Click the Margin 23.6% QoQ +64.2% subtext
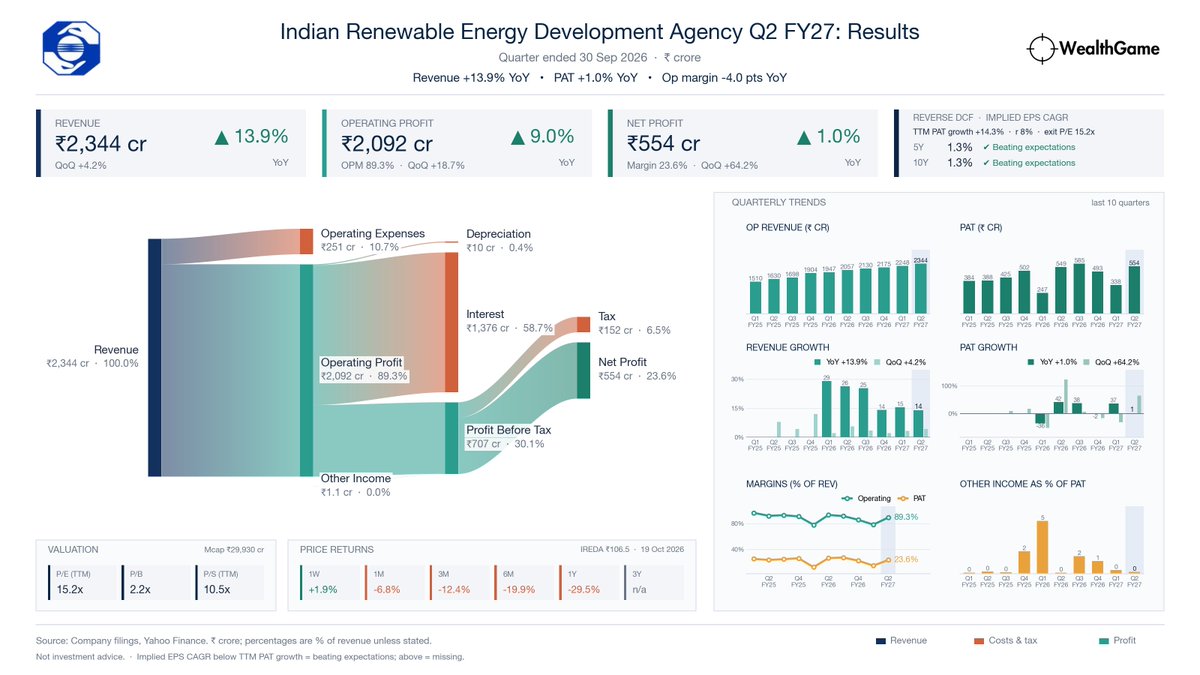 (x=692, y=166)
